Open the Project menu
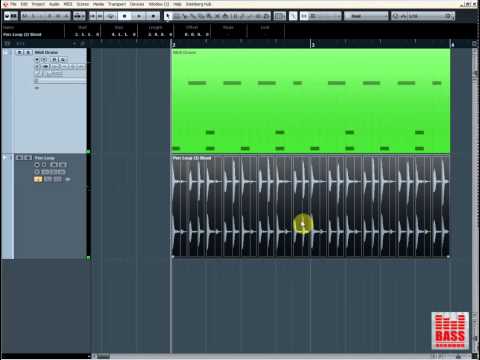480x360 pixels. click(38, 4)
